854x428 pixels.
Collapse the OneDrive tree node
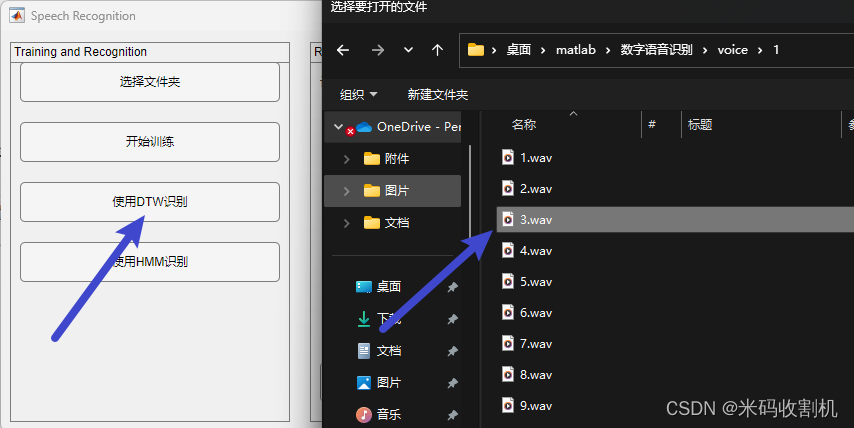pos(338,127)
